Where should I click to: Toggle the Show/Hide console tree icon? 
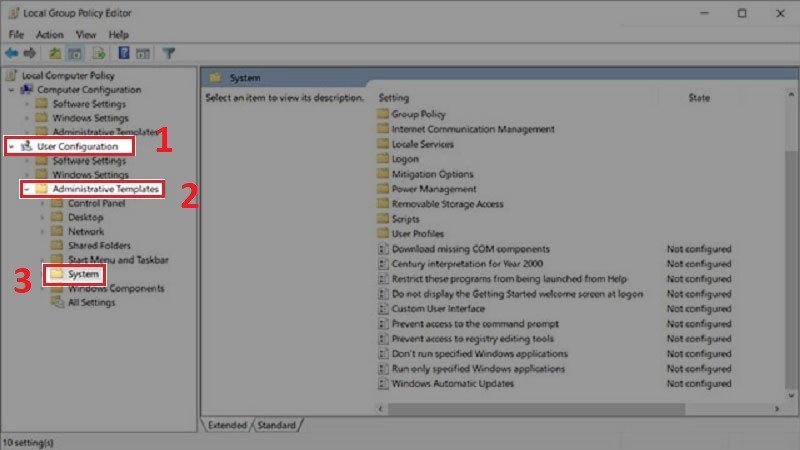coord(75,53)
